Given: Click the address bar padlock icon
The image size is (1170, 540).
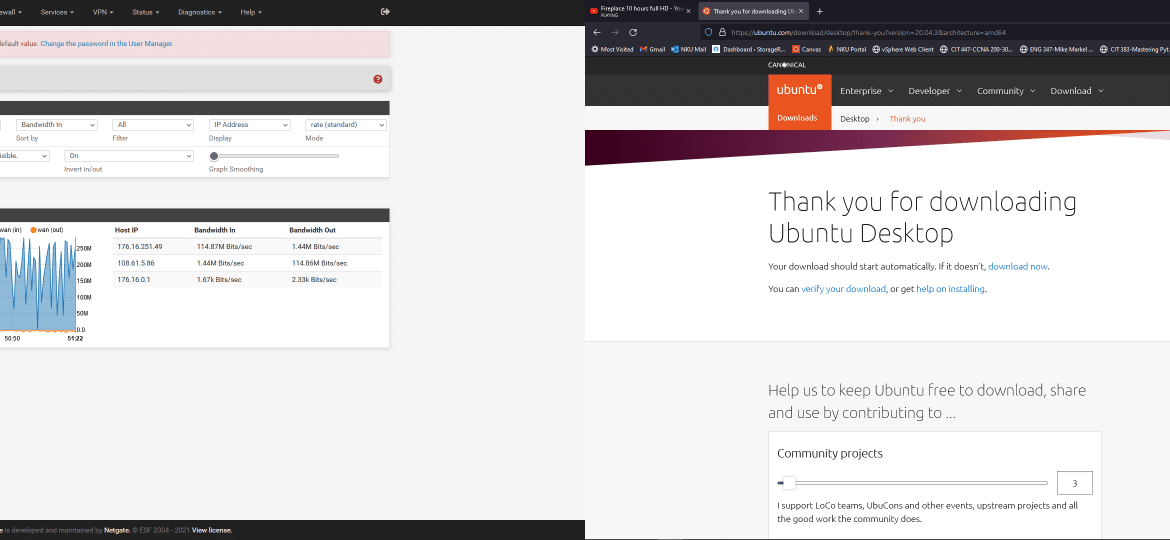Looking at the screenshot, I should (x=722, y=32).
